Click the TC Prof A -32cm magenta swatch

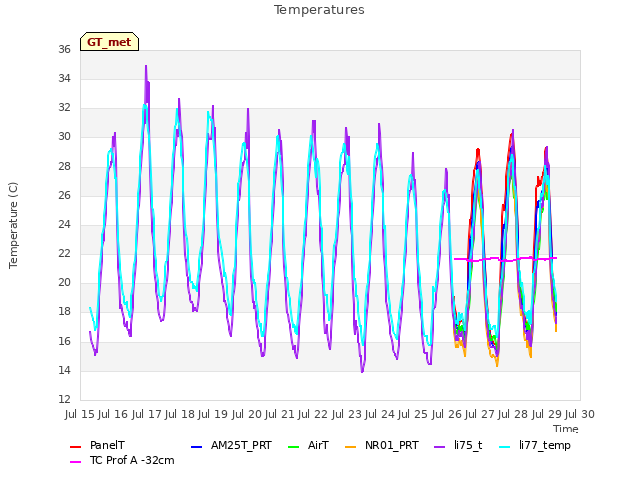coord(76,462)
